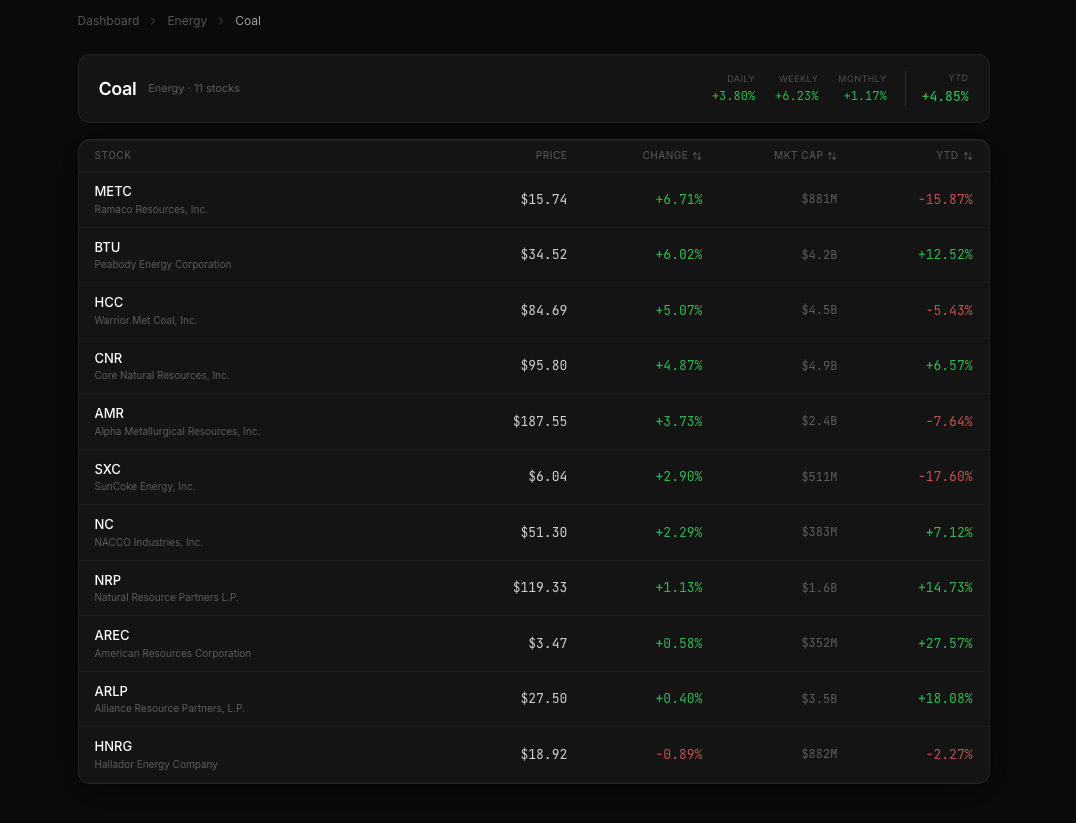Sort by the YTD column sort arrows

point(968,156)
